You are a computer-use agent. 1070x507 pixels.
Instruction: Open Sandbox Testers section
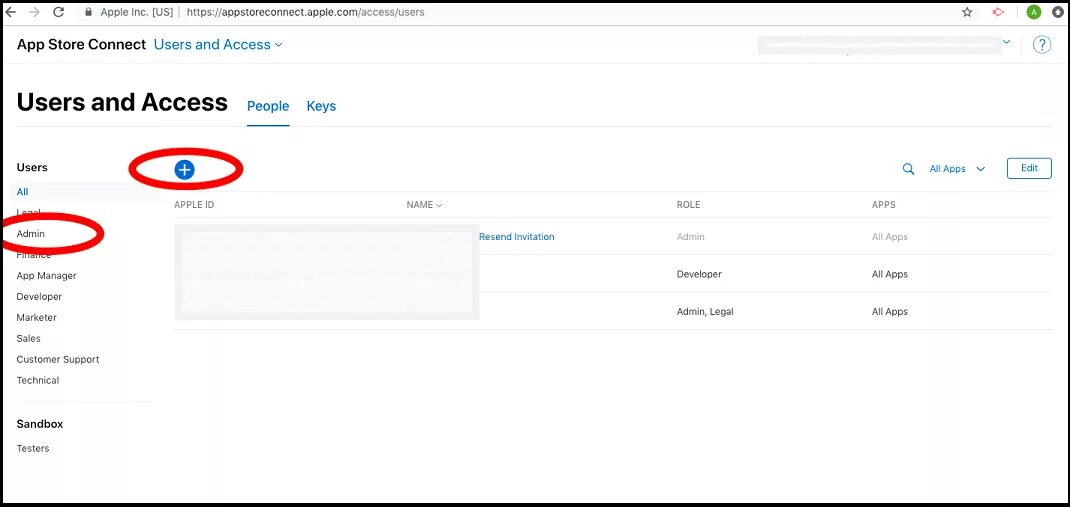coord(33,448)
